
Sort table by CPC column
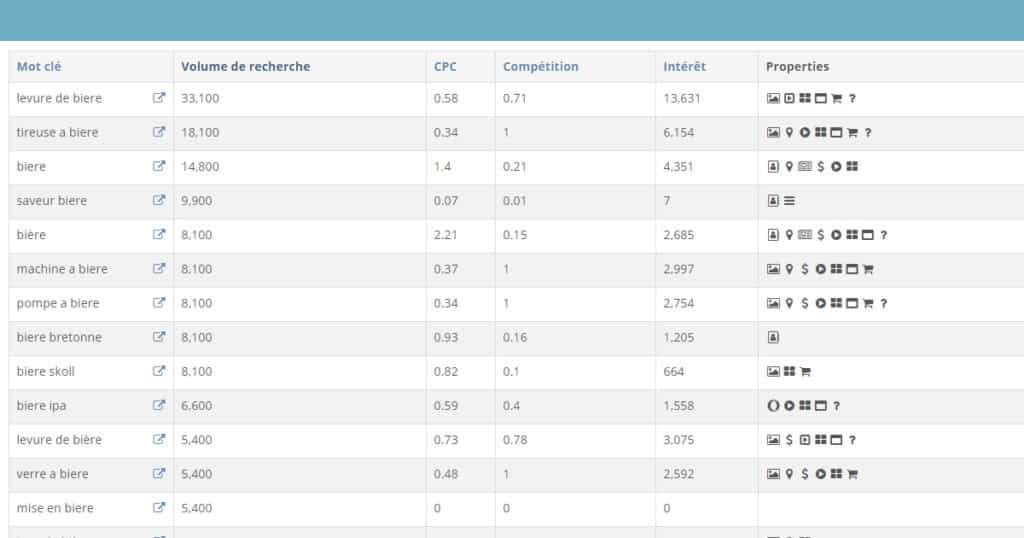click(445, 67)
